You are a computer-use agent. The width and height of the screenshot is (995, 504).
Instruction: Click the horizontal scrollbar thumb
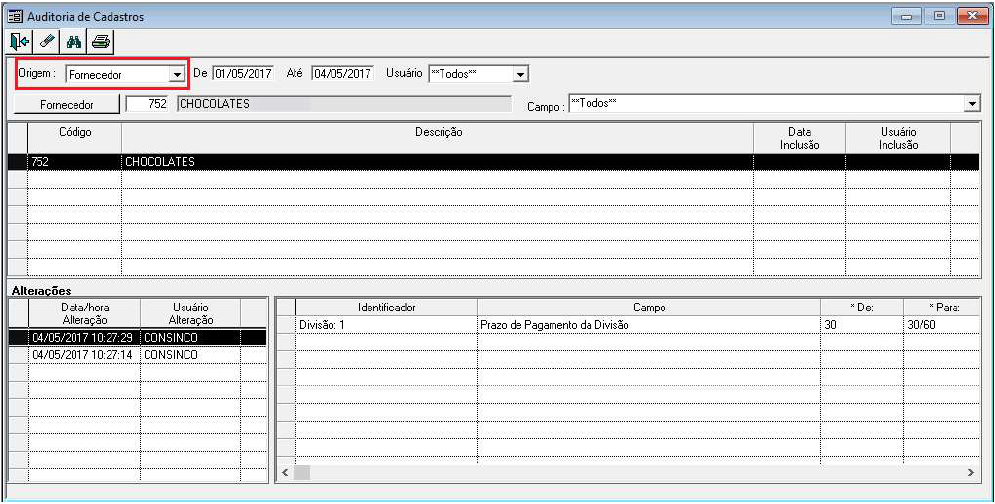pos(301,472)
